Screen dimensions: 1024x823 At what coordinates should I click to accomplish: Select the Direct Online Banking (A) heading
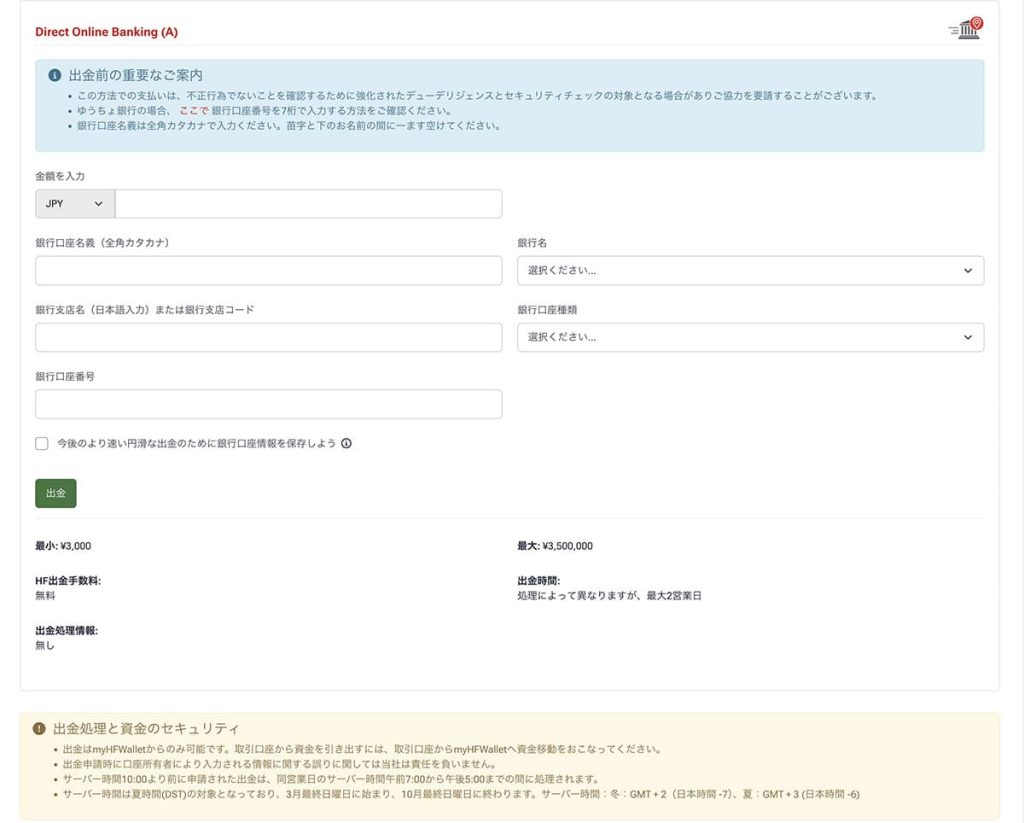tap(106, 31)
